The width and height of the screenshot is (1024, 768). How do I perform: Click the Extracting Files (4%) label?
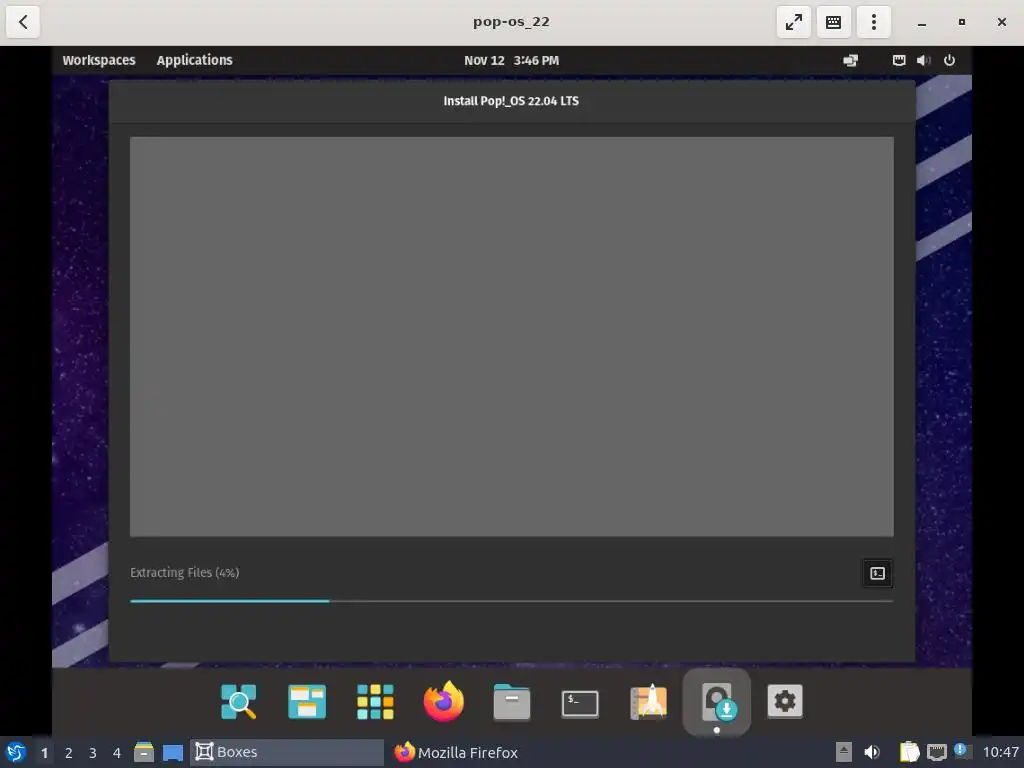coord(184,573)
